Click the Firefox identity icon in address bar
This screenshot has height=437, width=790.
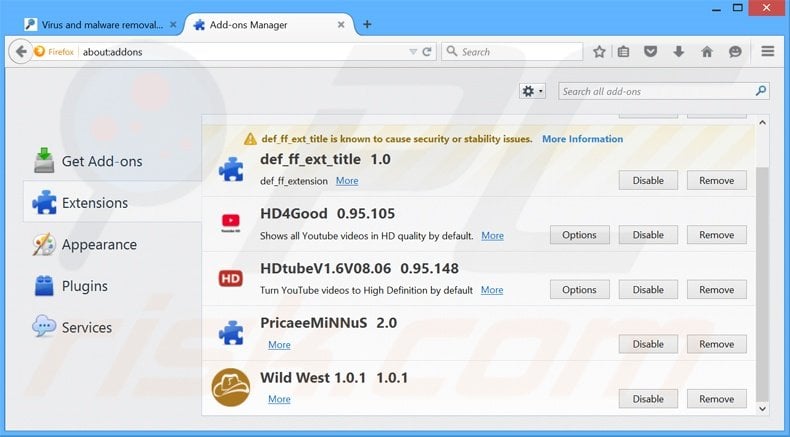[x=40, y=51]
